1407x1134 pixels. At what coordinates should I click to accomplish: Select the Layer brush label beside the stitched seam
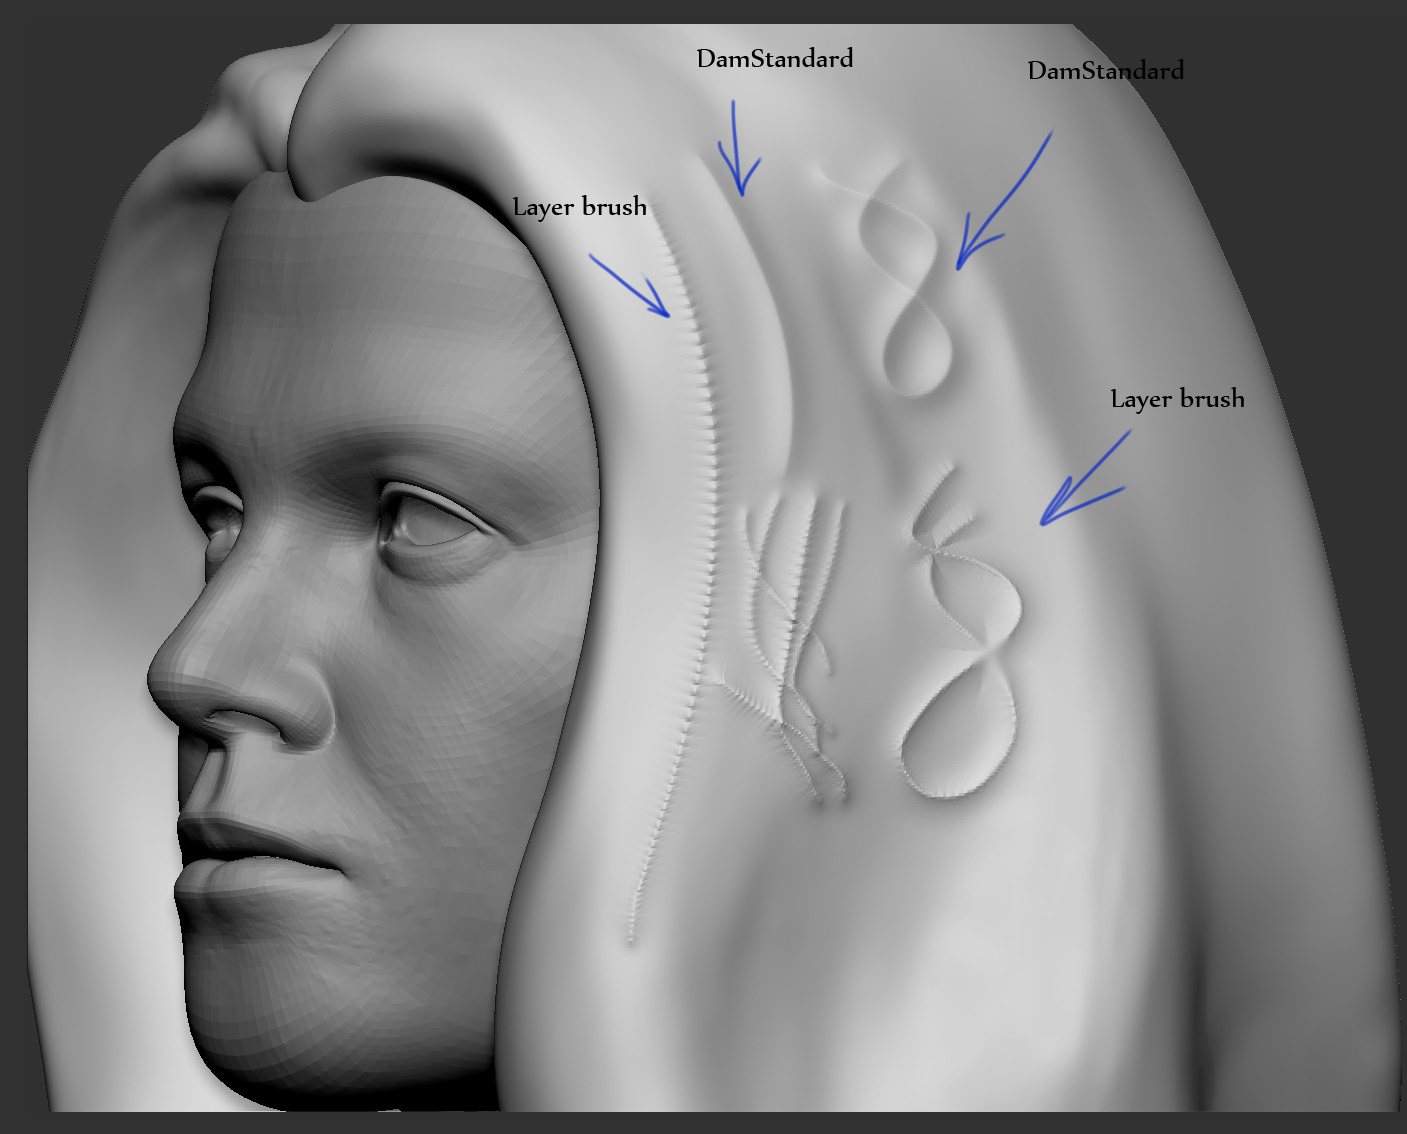pyautogui.click(x=580, y=207)
